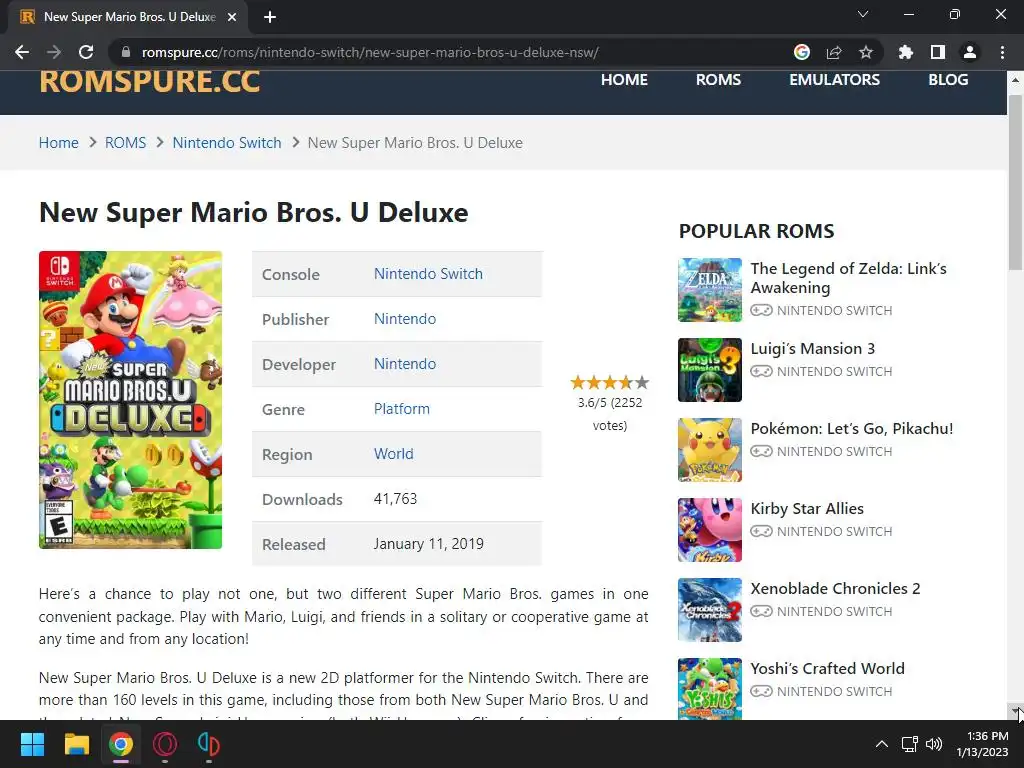The height and width of the screenshot is (768, 1024).
Task: Open Pokémon: Let's Go, Pikachu! title link
Action: click(852, 428)
